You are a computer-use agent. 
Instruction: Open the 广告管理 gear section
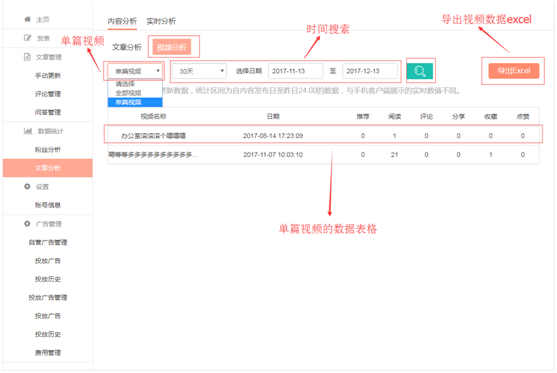tap(43, 224)
